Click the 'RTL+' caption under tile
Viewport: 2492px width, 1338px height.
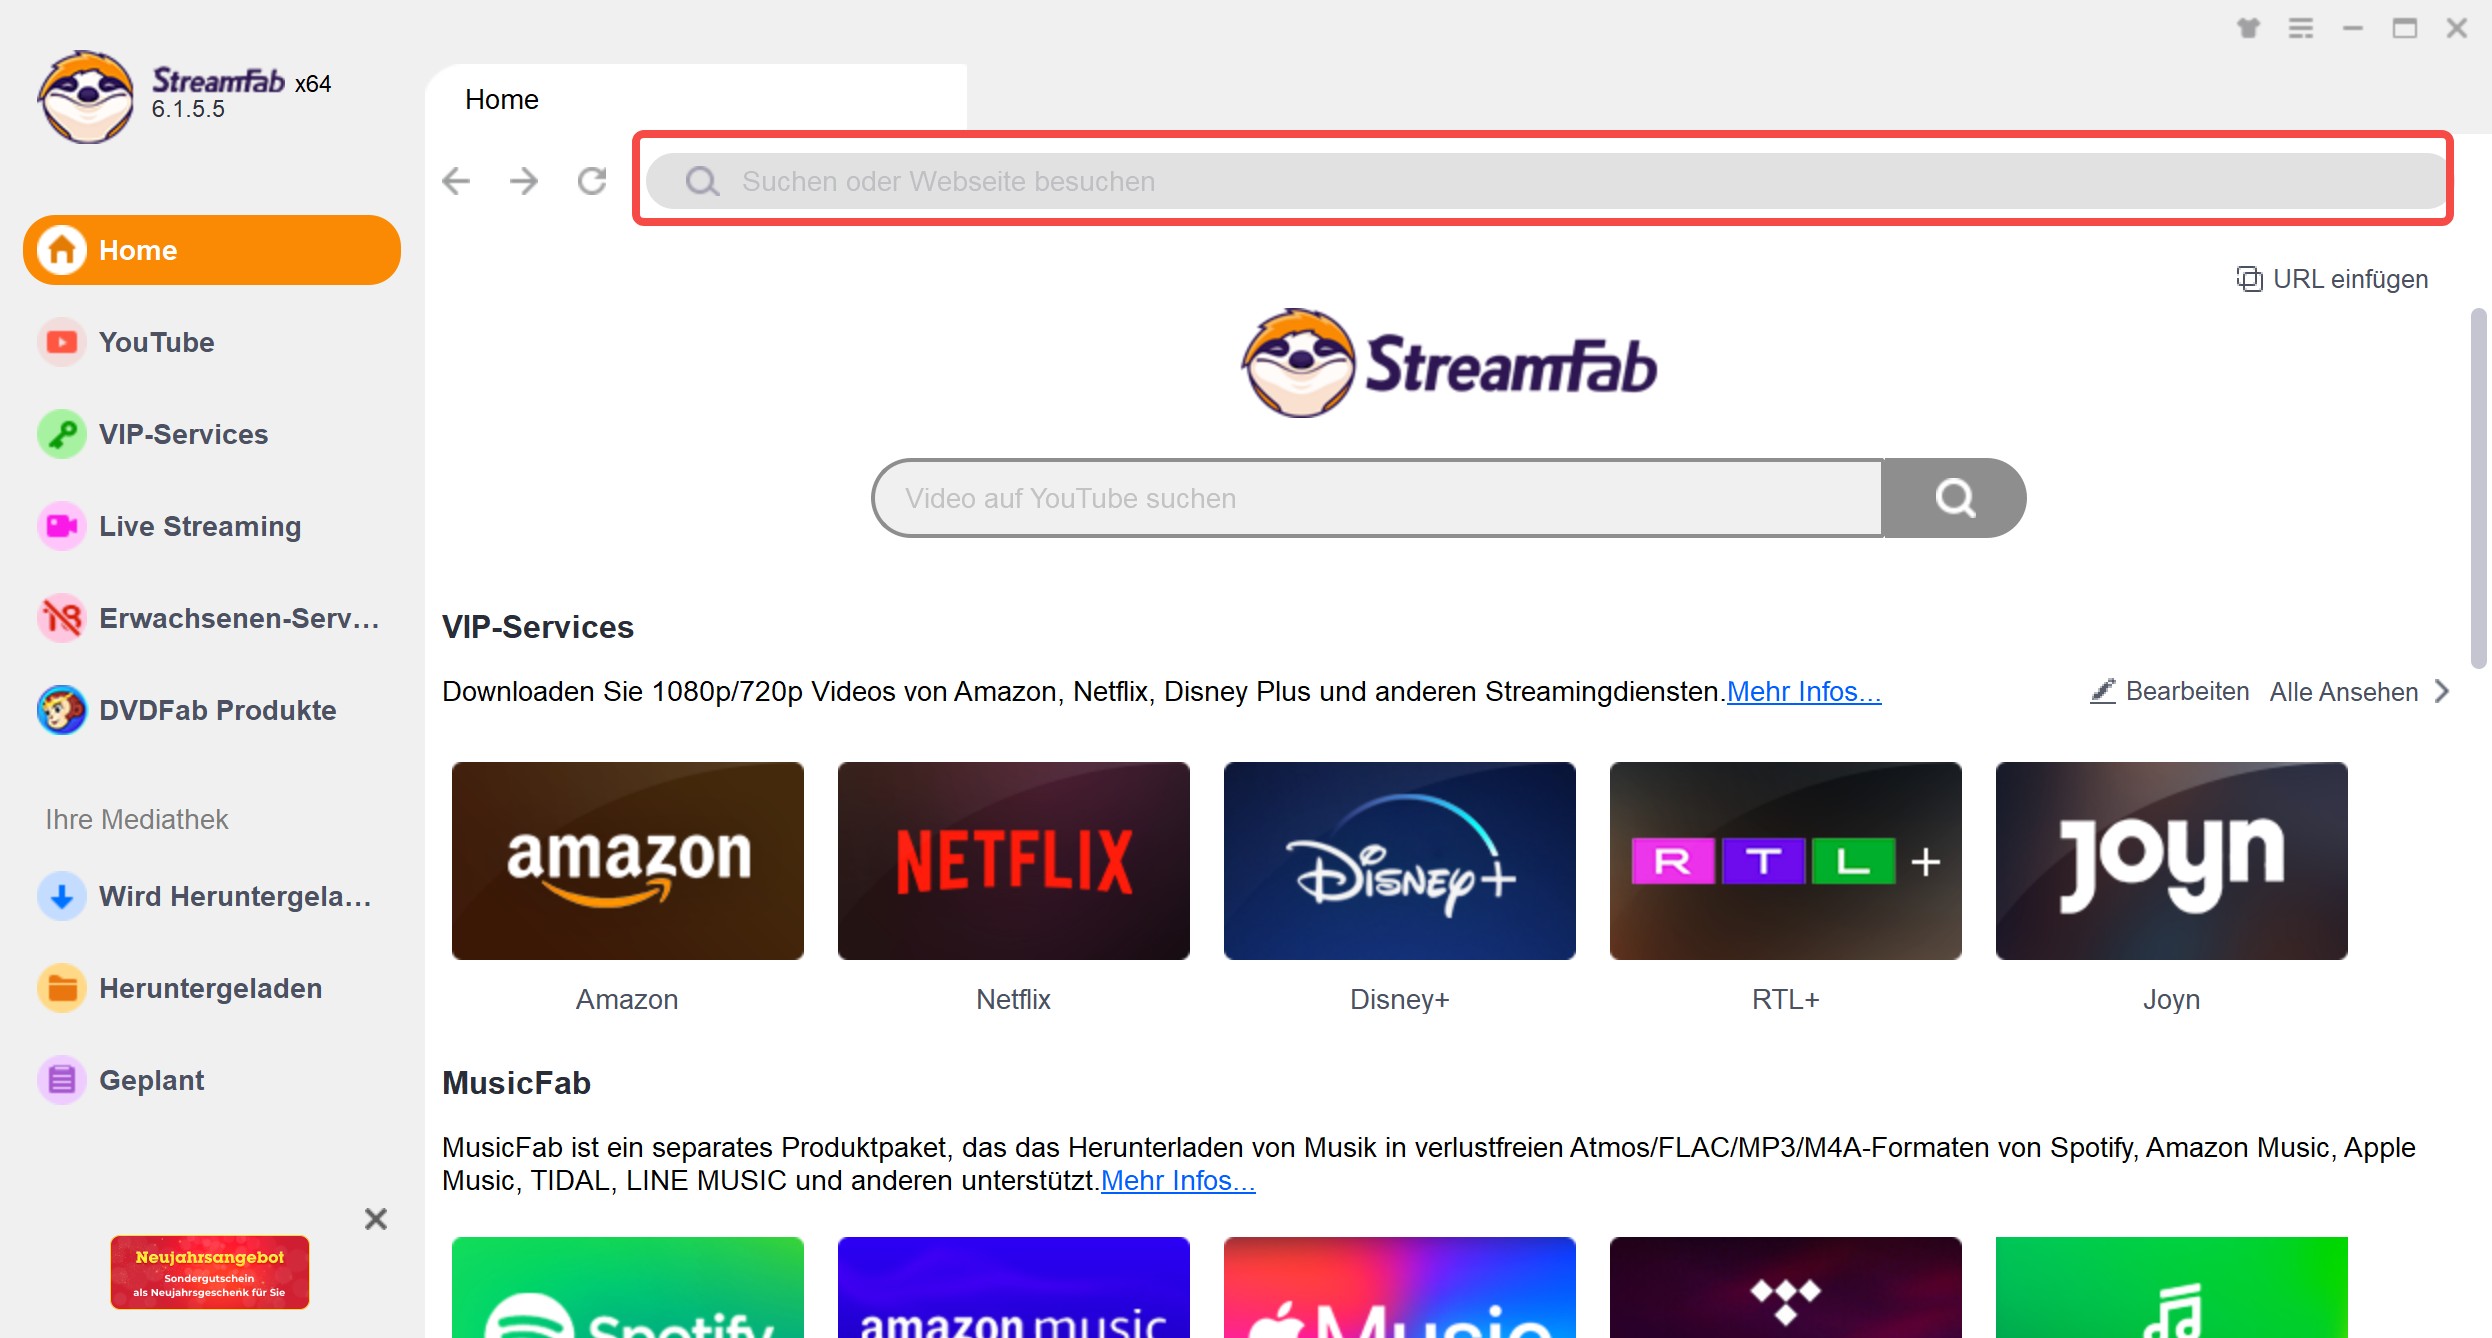coord(1786,999)
